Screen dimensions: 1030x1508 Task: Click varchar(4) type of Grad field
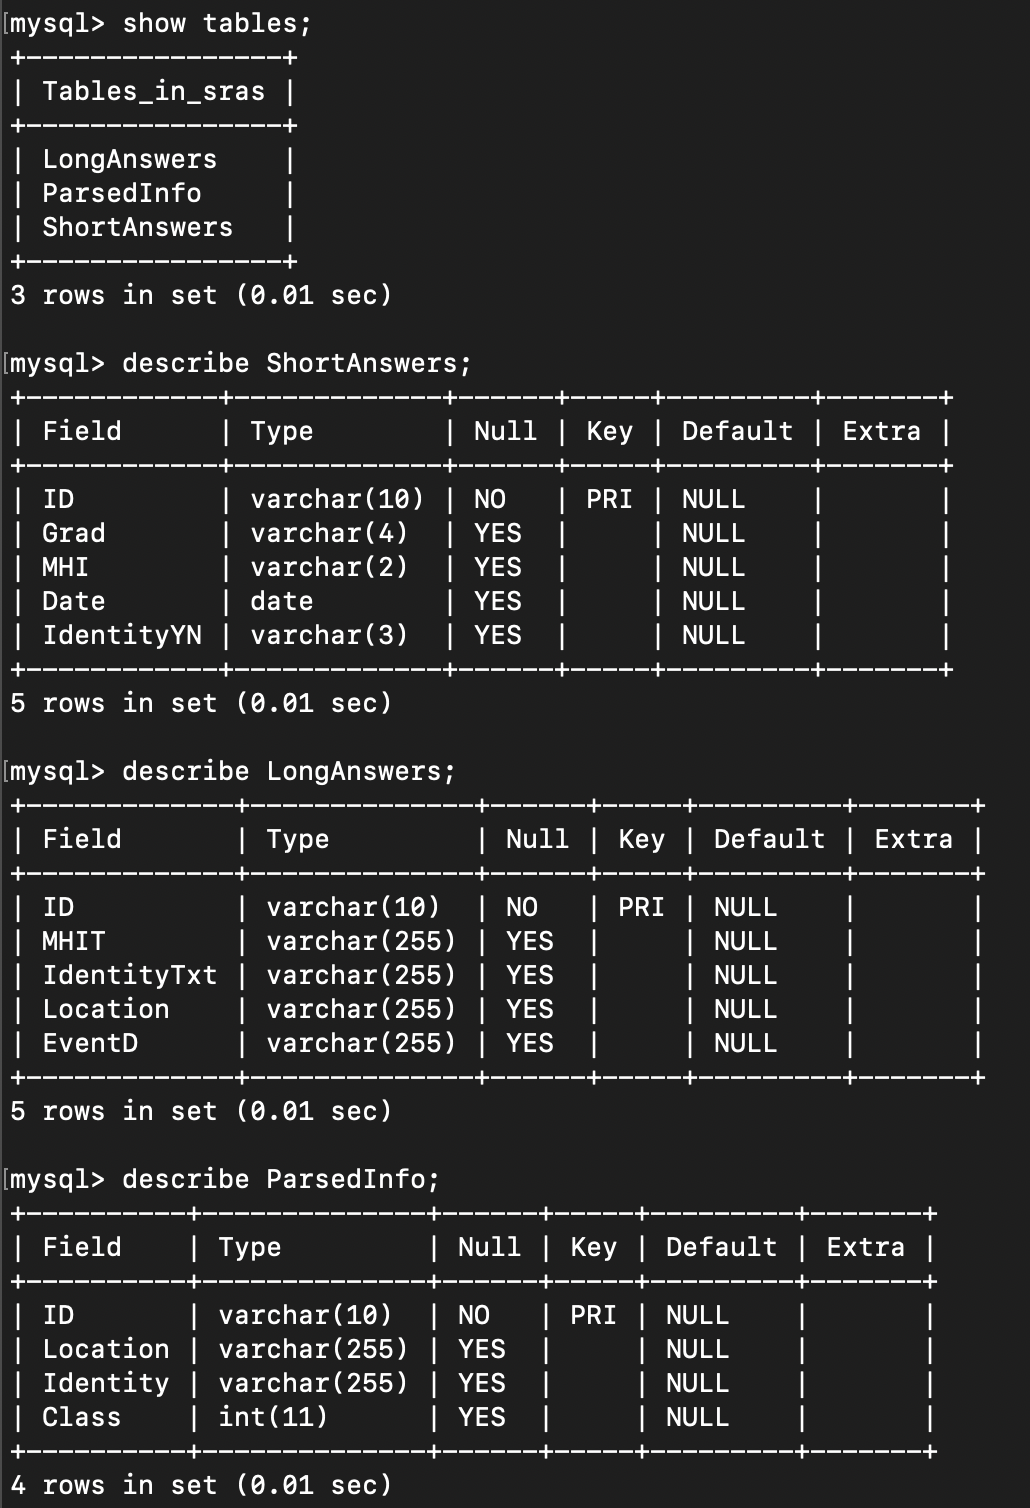(x=329, y=534)
